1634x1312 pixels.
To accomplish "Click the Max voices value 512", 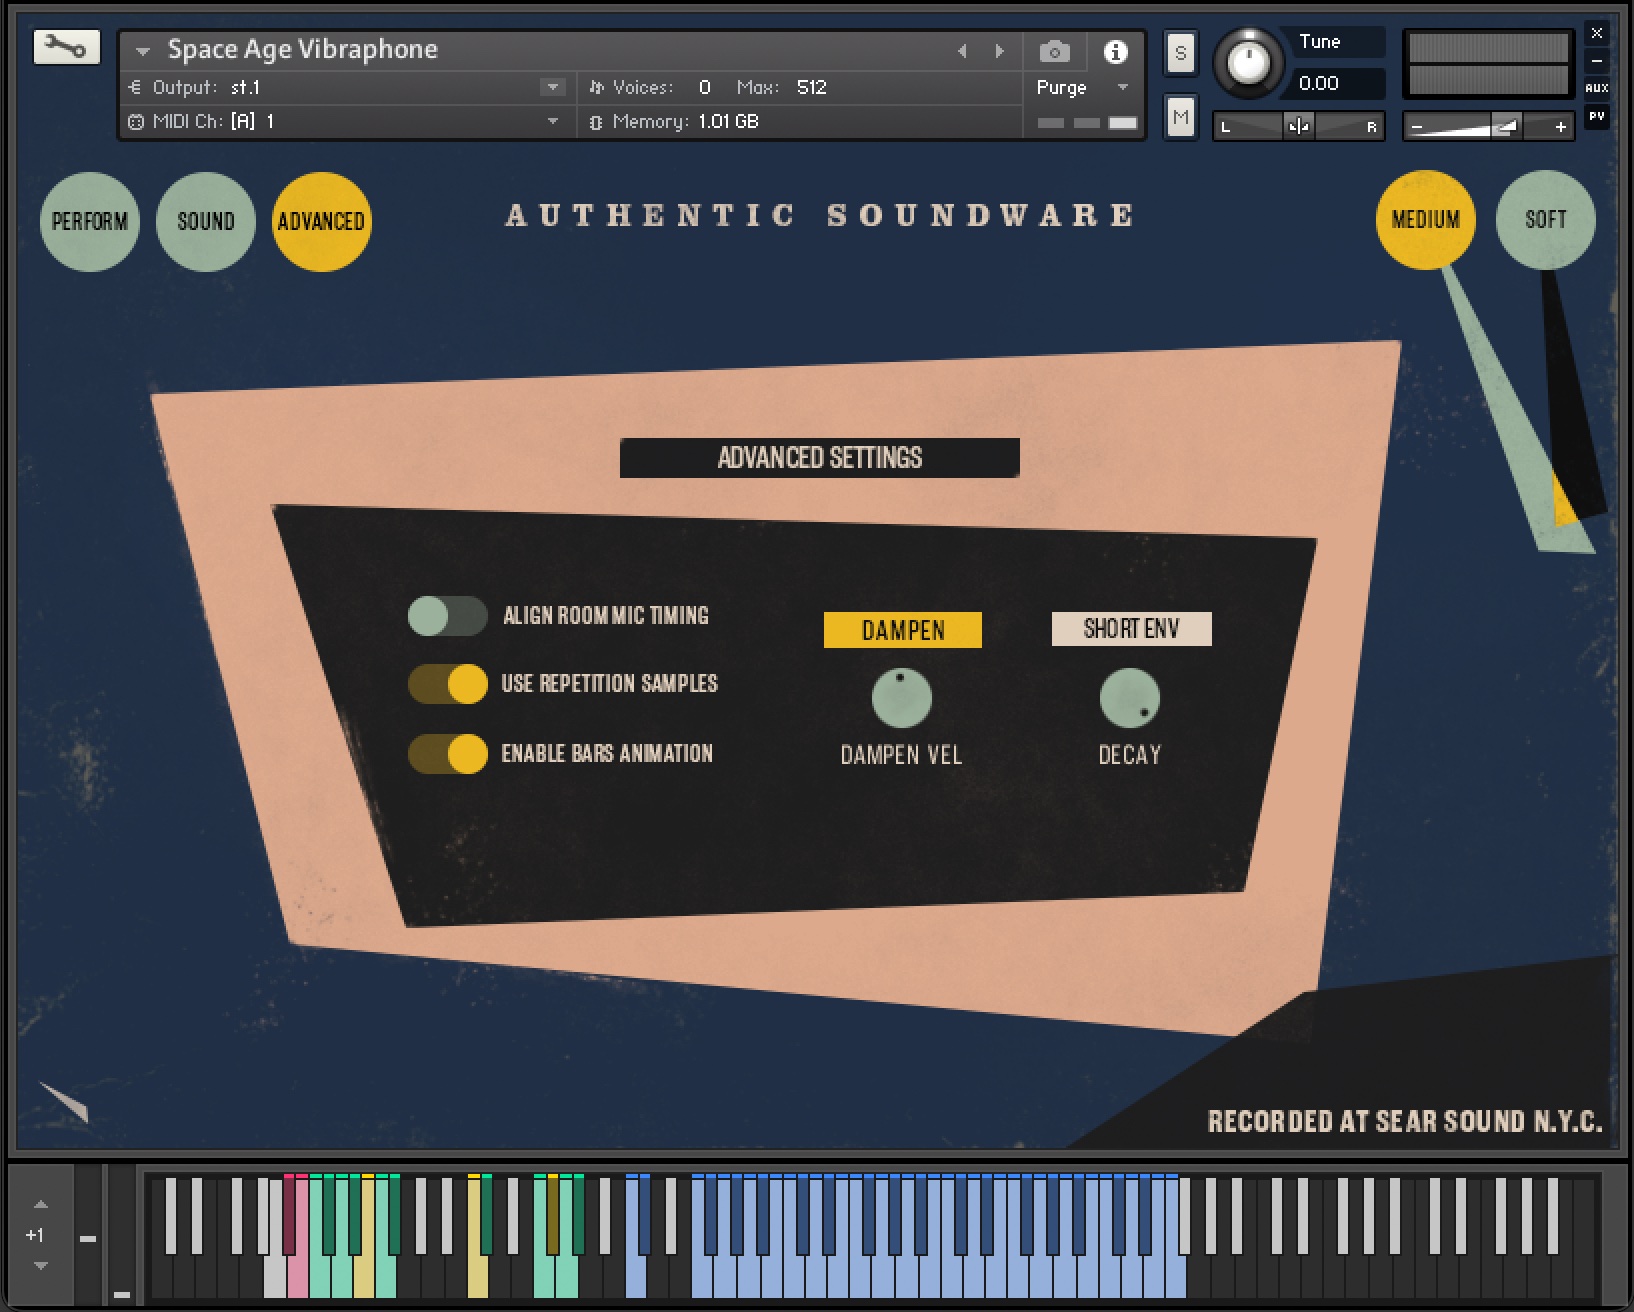I will (x=811, y=87).
